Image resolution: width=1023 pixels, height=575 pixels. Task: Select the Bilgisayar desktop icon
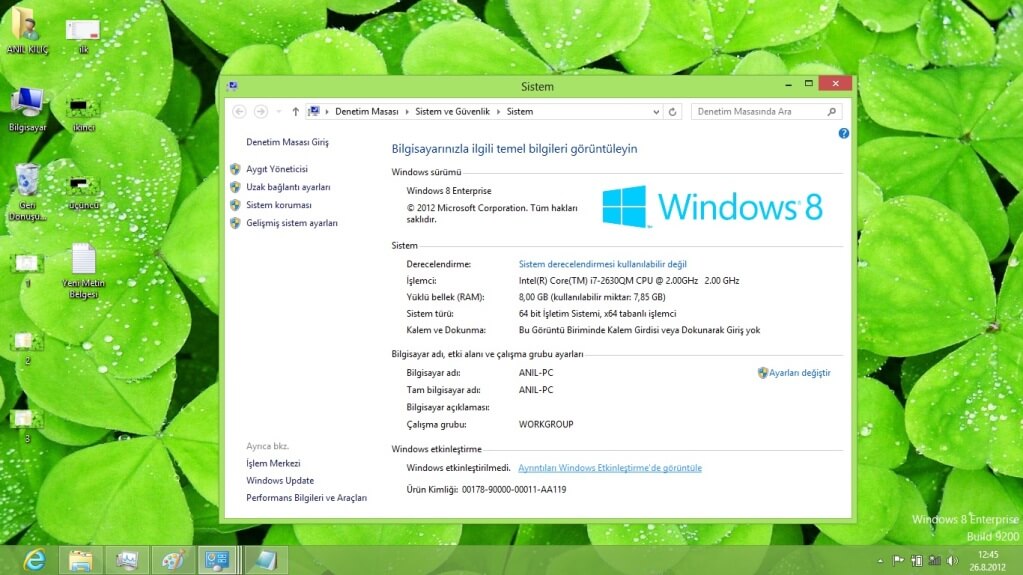pos(27,103)
